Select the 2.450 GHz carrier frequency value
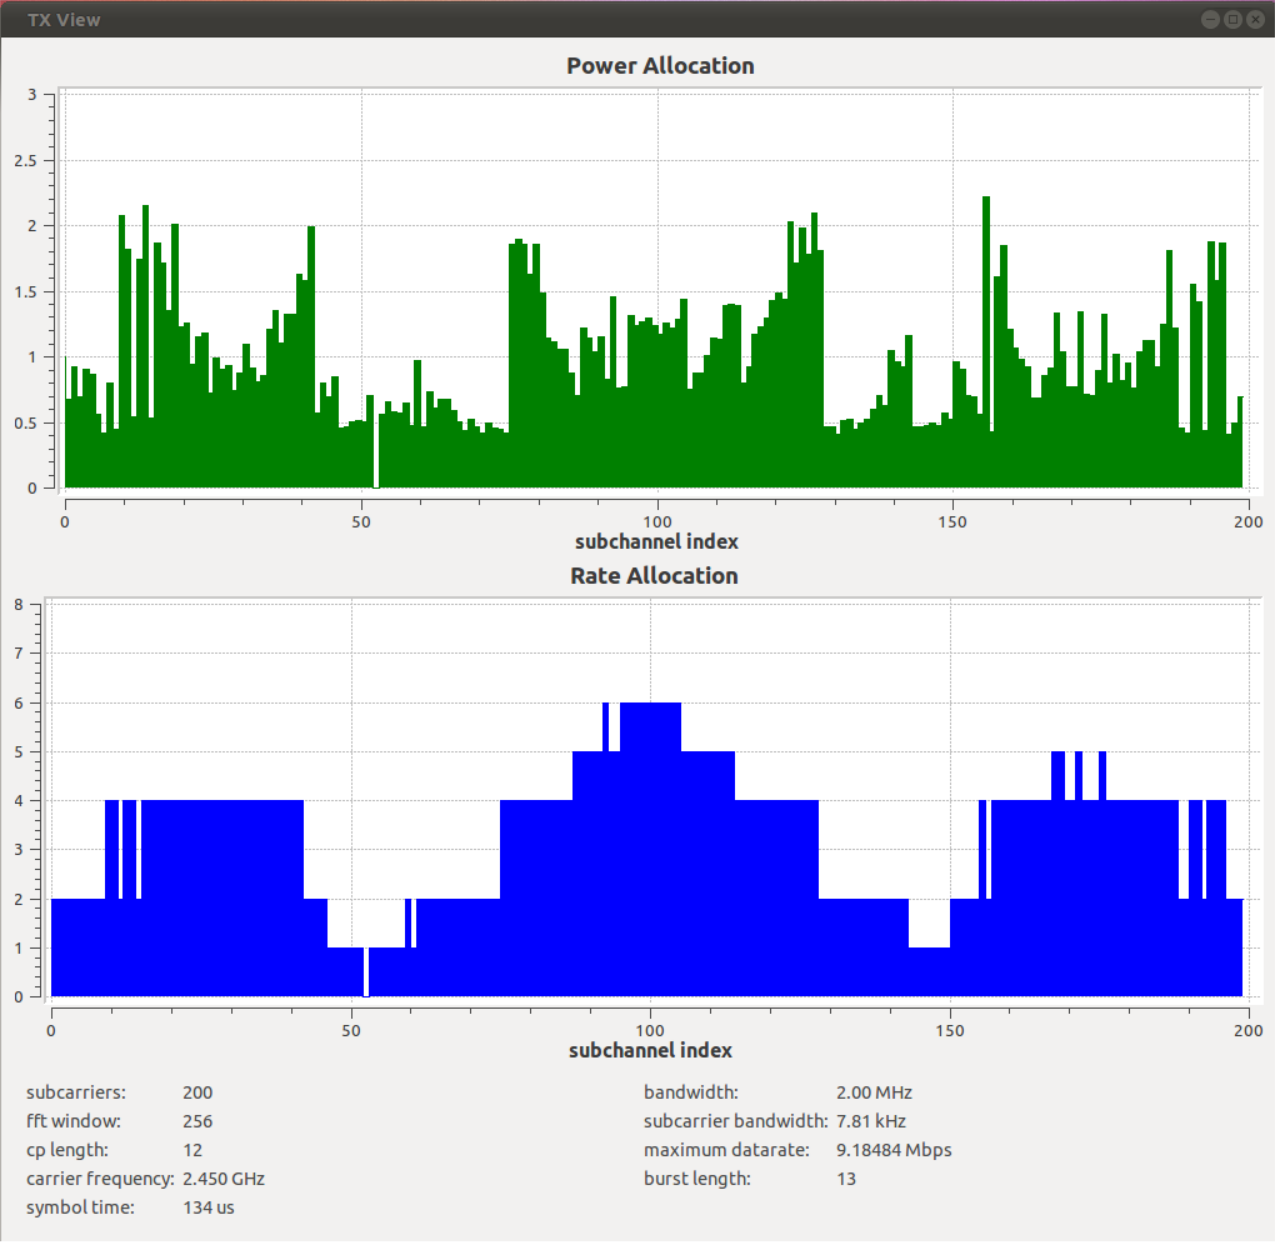Viewport: 1275px width, 1242px height. tap(224, 1179)
